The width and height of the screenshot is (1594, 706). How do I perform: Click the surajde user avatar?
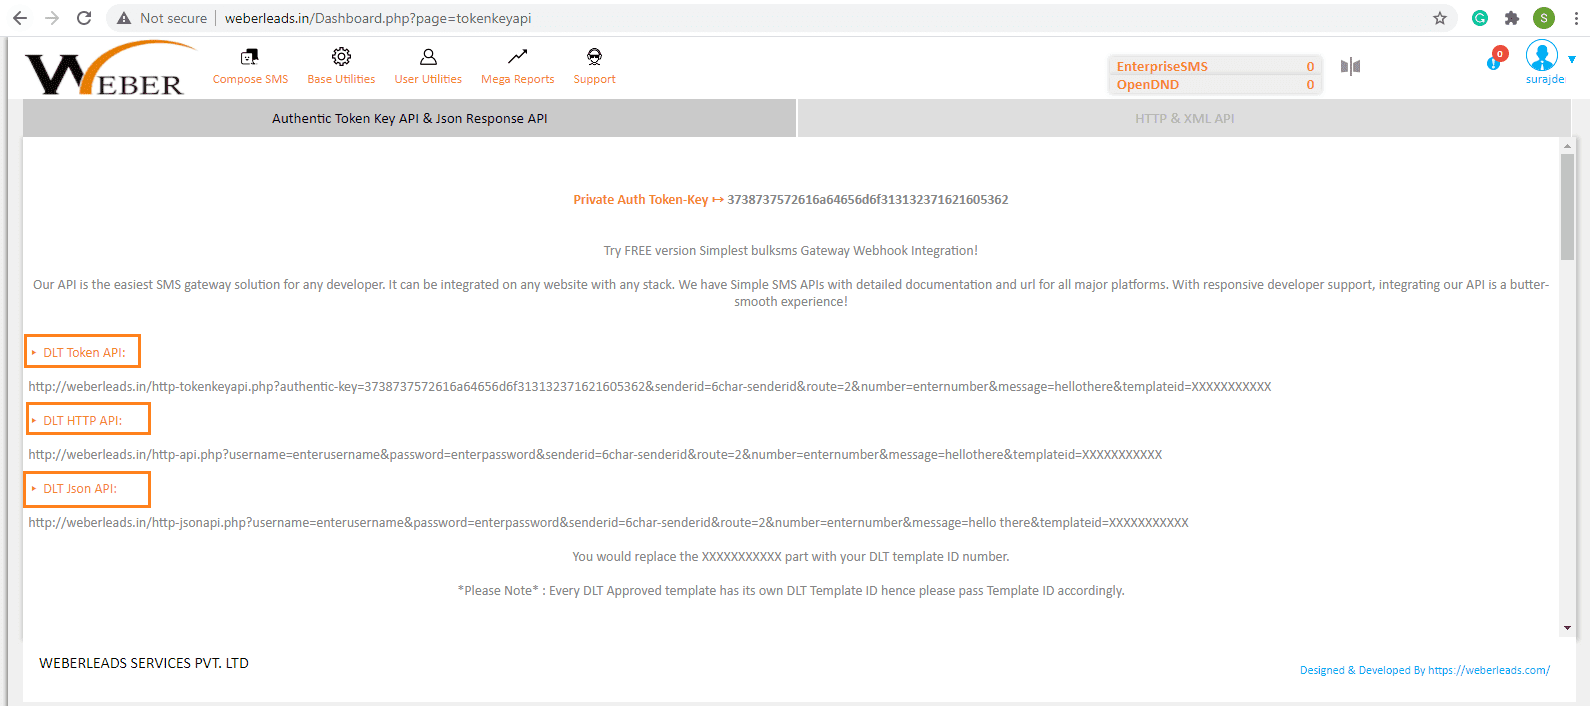1541,56
